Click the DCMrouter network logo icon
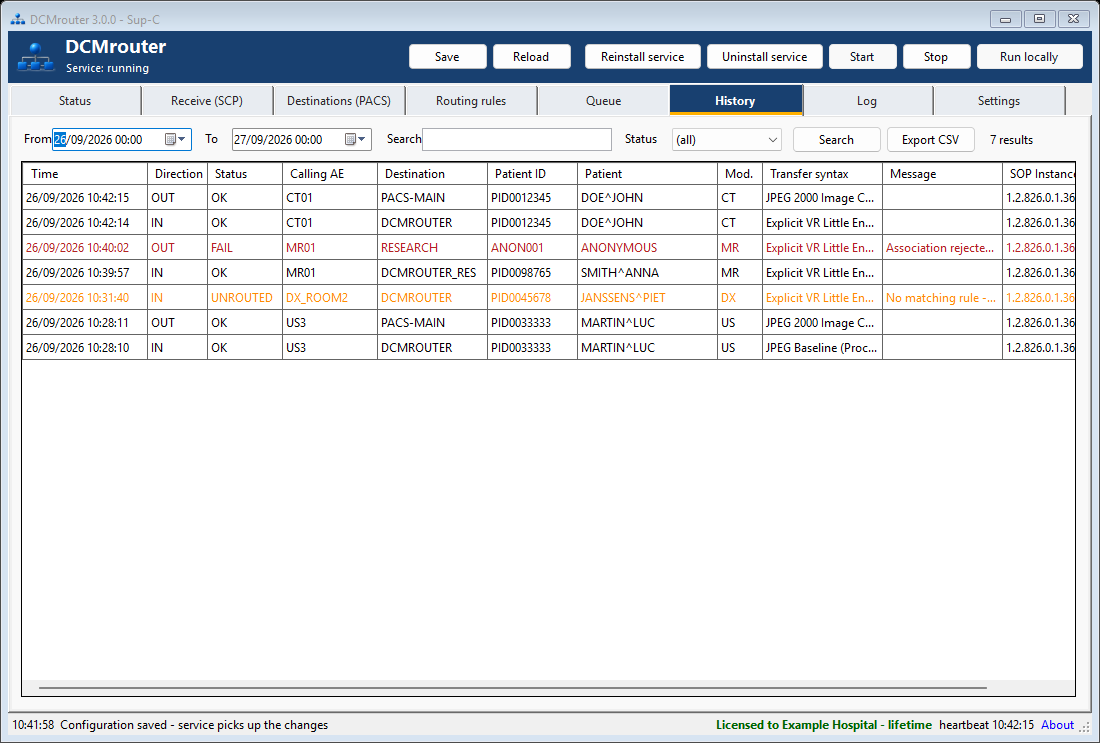This screenshot has height=743, width=1100. tap(36, 57)
